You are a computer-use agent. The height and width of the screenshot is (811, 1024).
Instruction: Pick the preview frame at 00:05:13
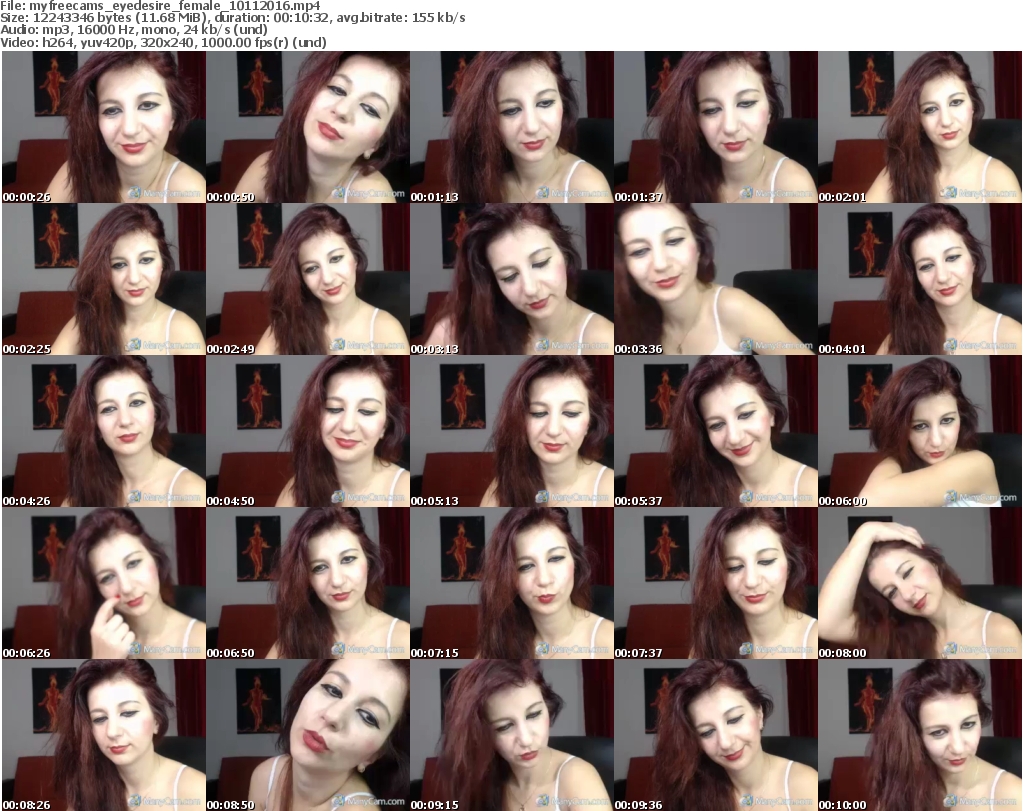(x=511, y=431)
